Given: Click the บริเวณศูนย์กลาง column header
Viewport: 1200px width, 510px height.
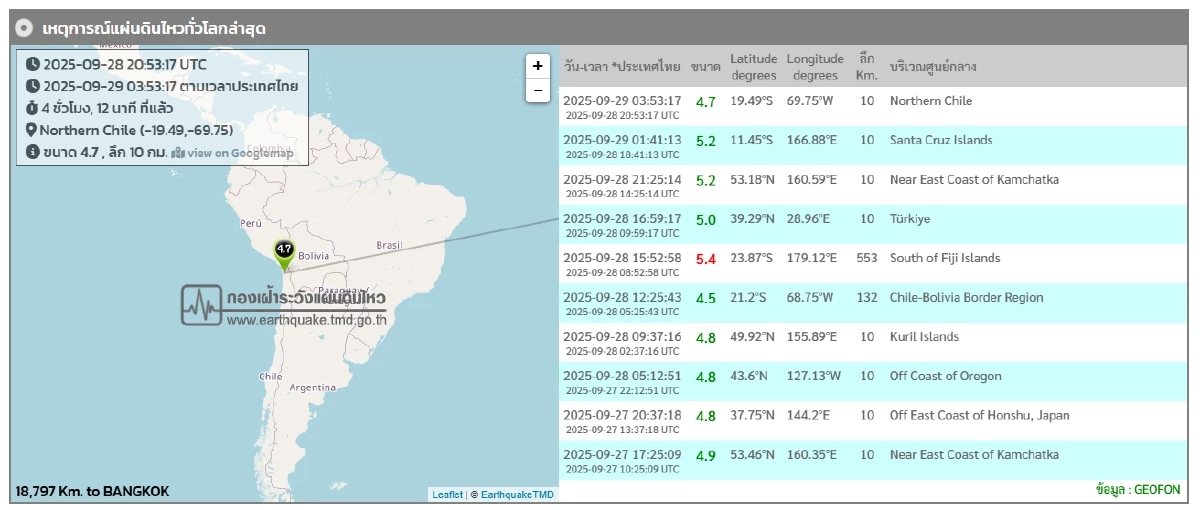Looking at the screenshot, I should 933,67.
